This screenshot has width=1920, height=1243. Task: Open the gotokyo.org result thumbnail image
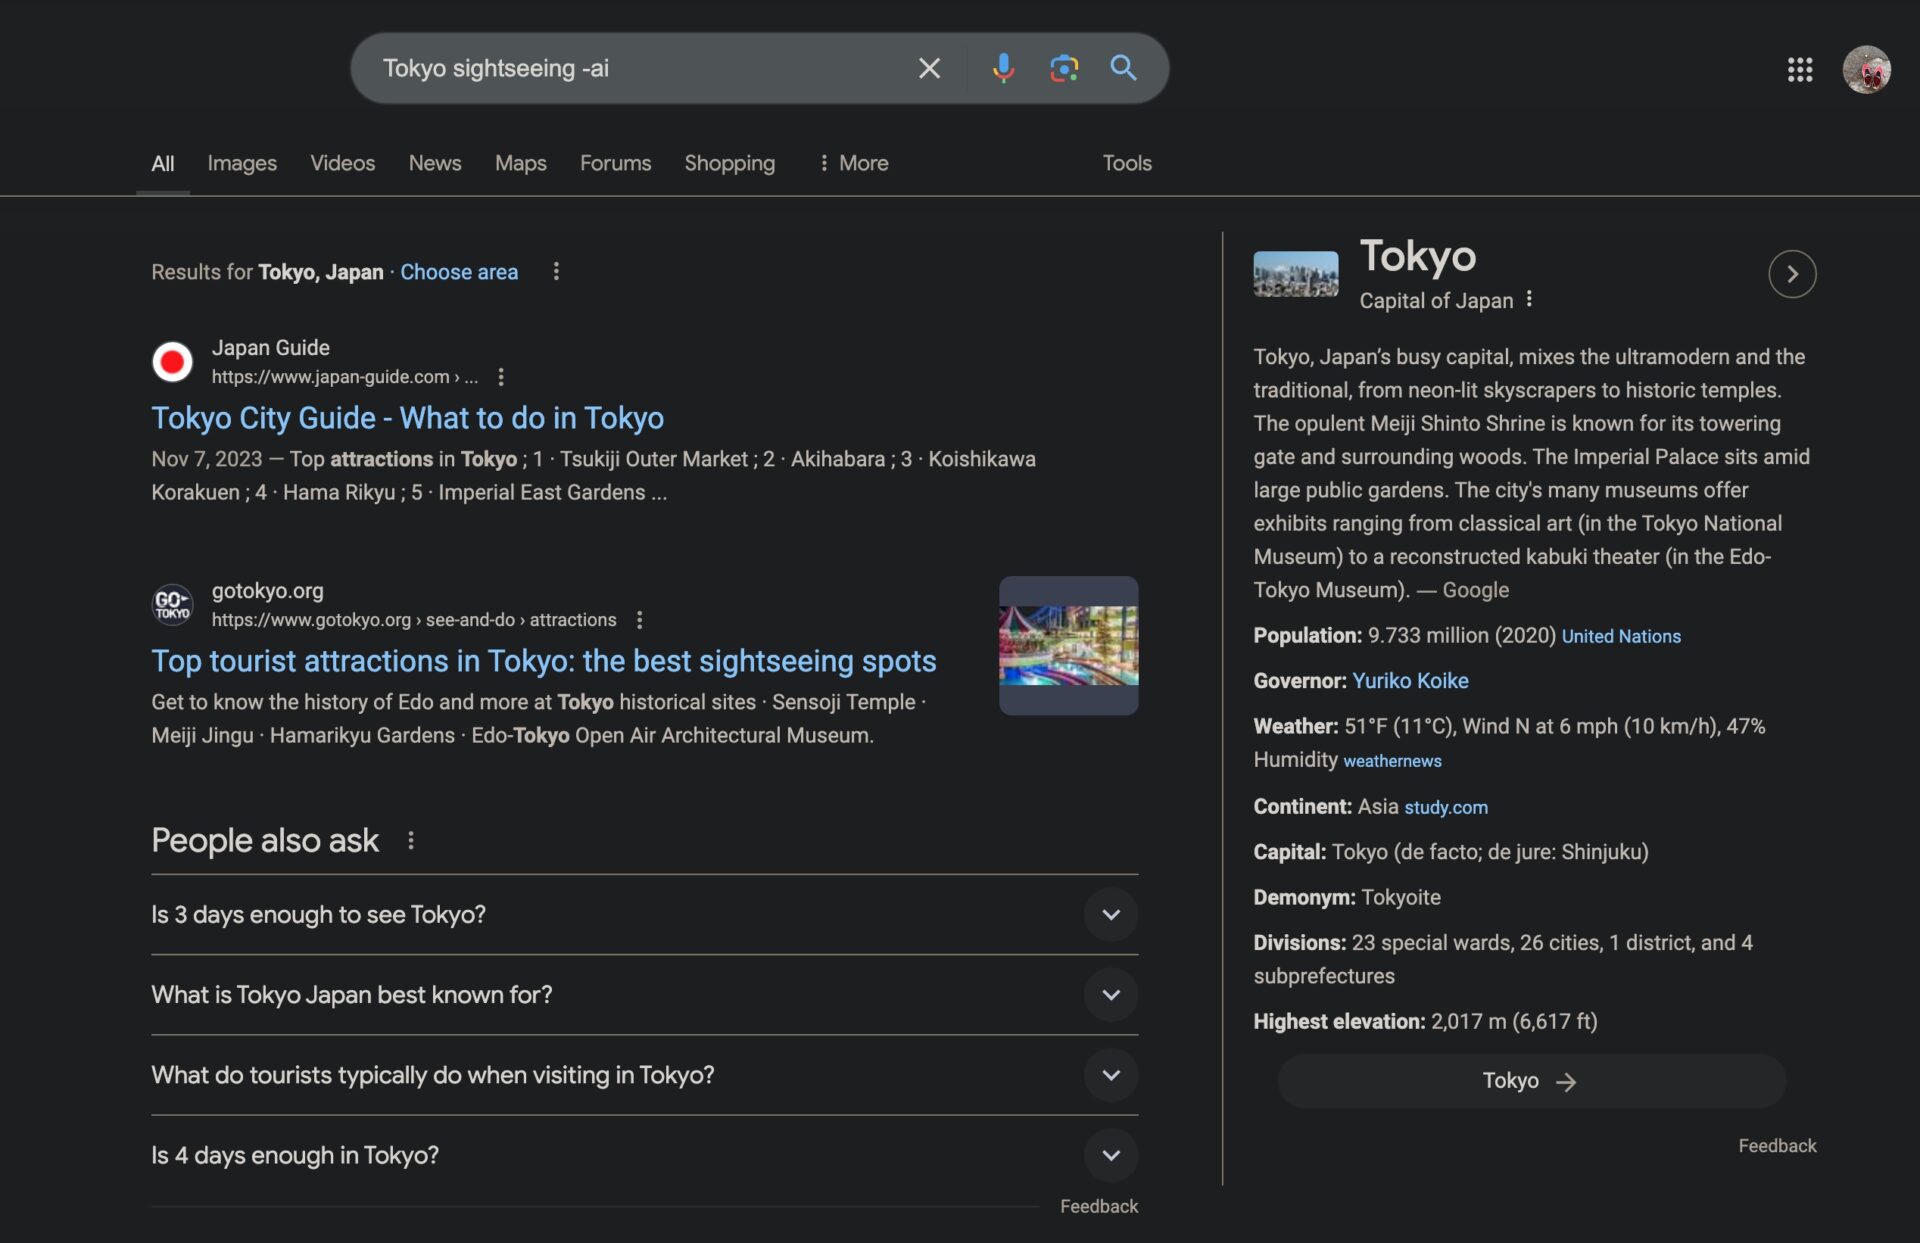(x=1068, y=645)
